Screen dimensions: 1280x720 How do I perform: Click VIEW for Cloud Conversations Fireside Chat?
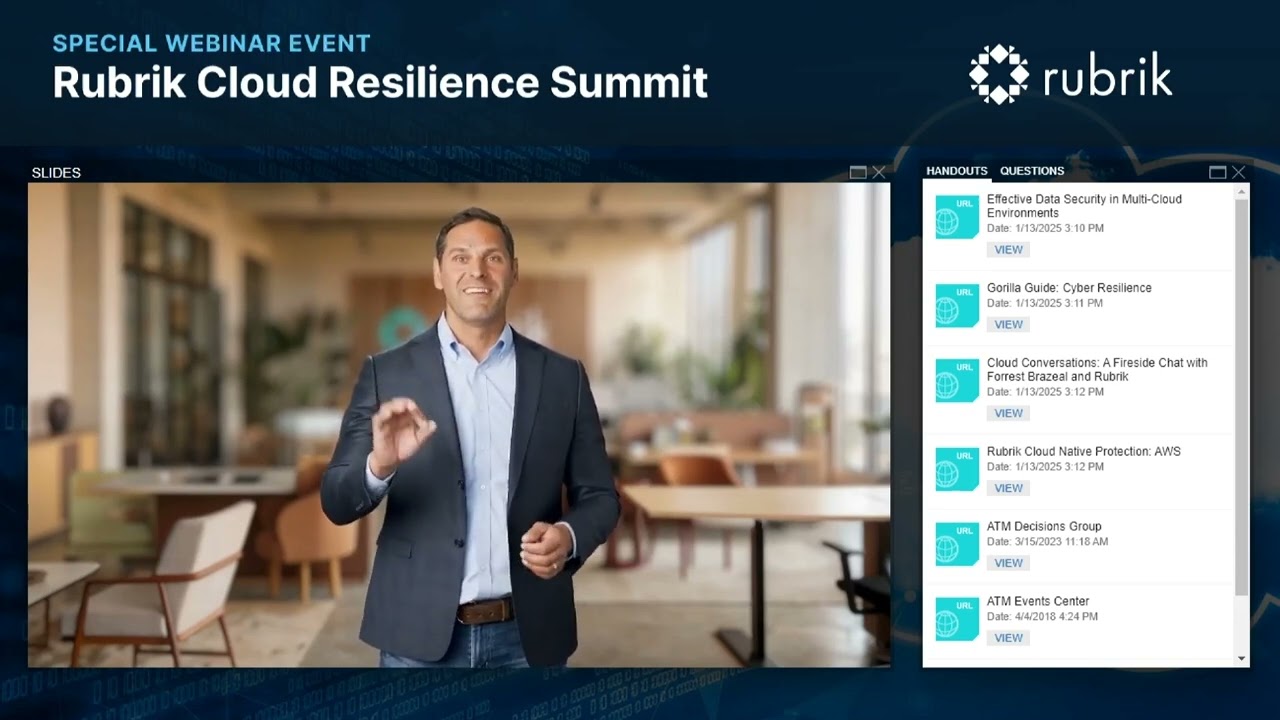pos(1008,413)
